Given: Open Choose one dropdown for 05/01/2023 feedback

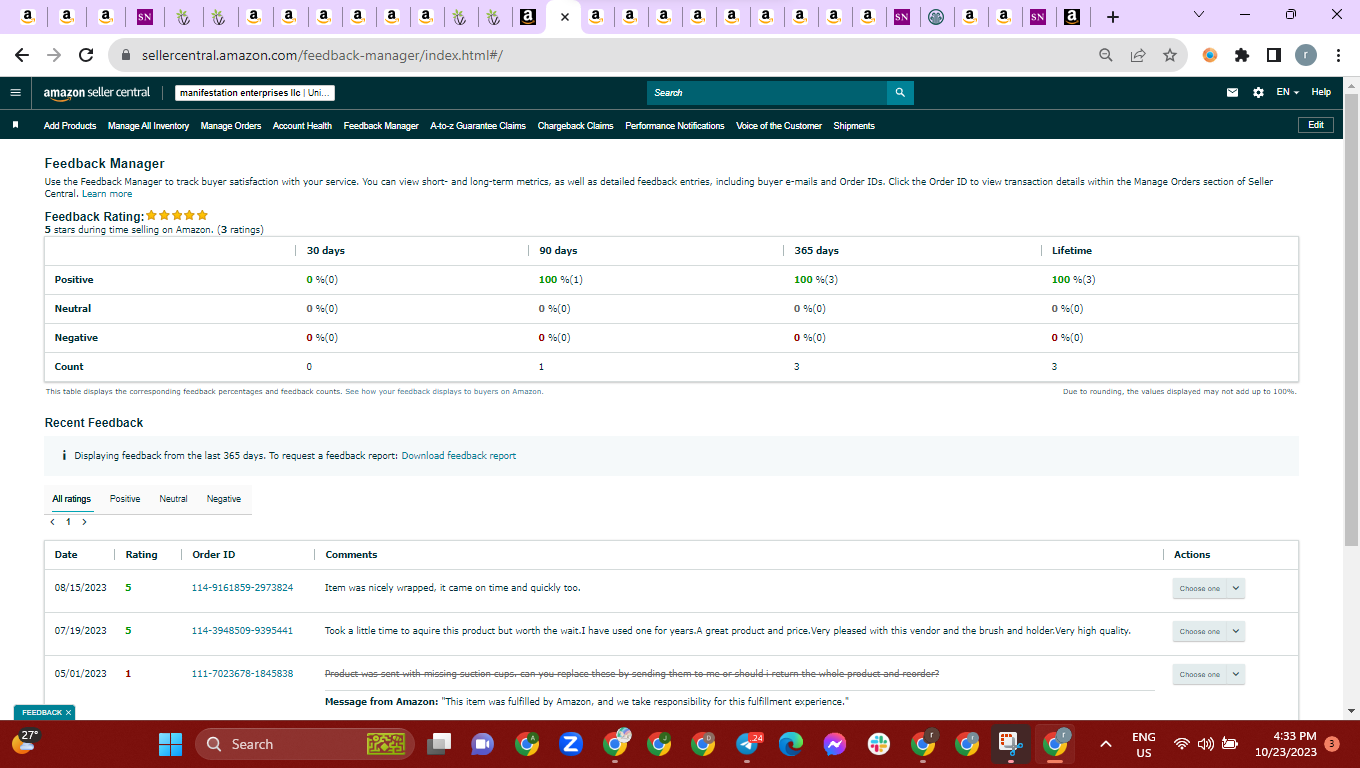Looking at the screenshot, I should pos(1208,674).
